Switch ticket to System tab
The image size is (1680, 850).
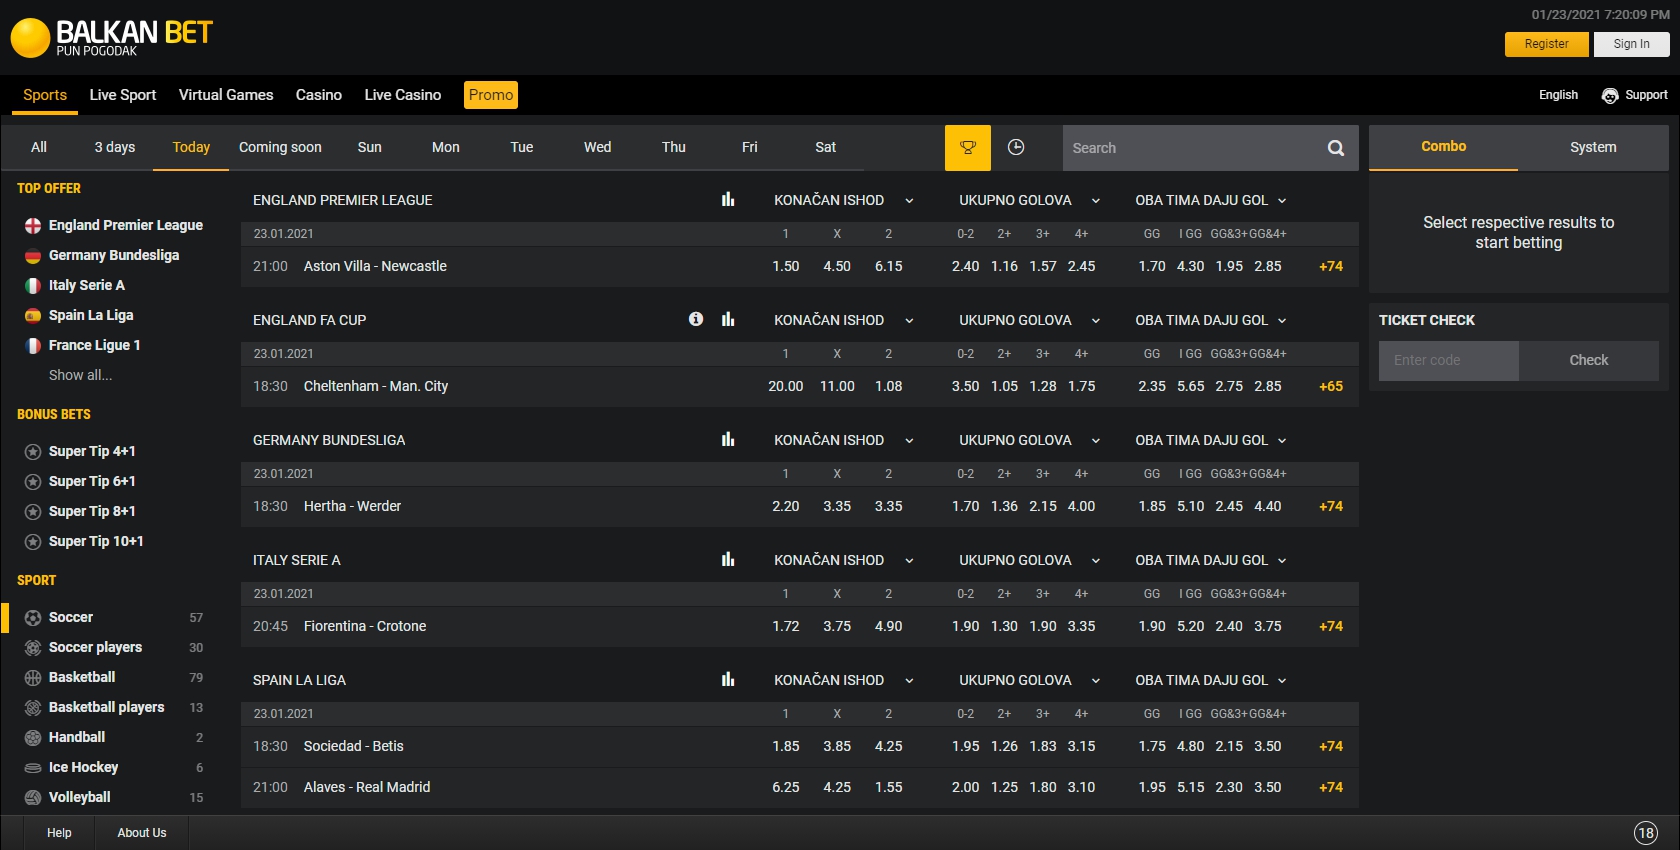[1593, 147]
